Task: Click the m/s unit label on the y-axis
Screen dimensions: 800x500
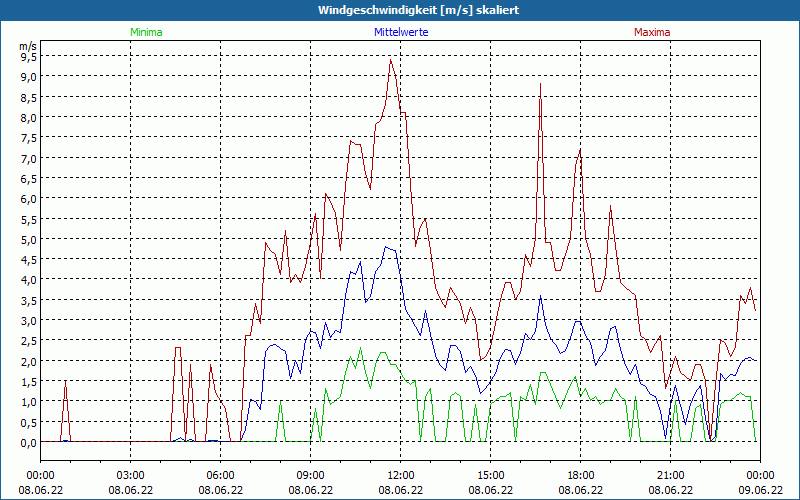Action: pyautogui.click(x=28, y=46)
